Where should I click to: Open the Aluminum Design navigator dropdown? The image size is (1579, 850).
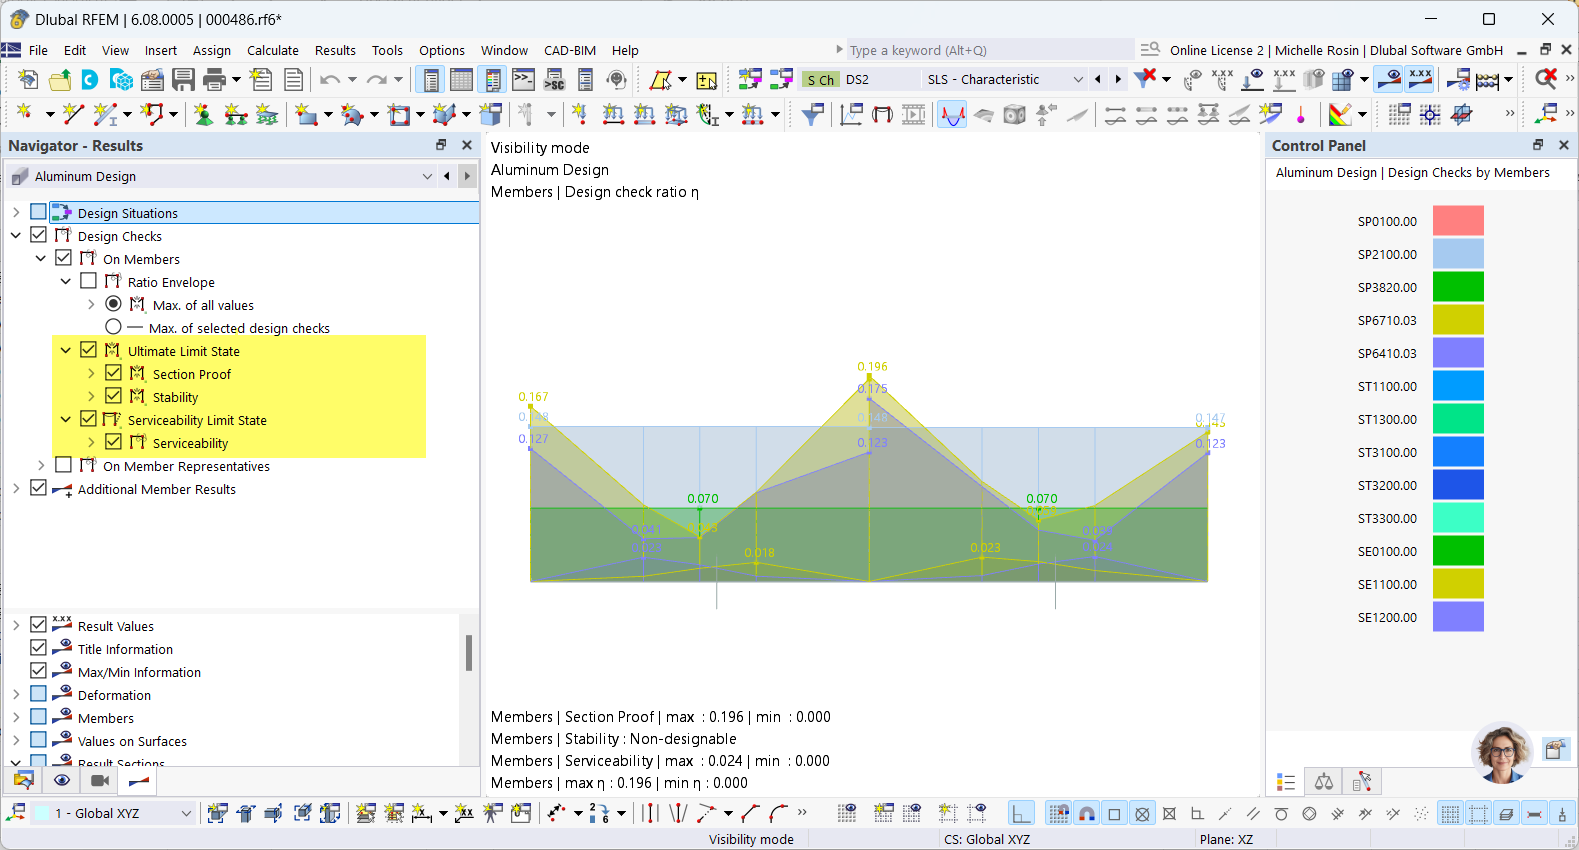(x=427, y=176)
